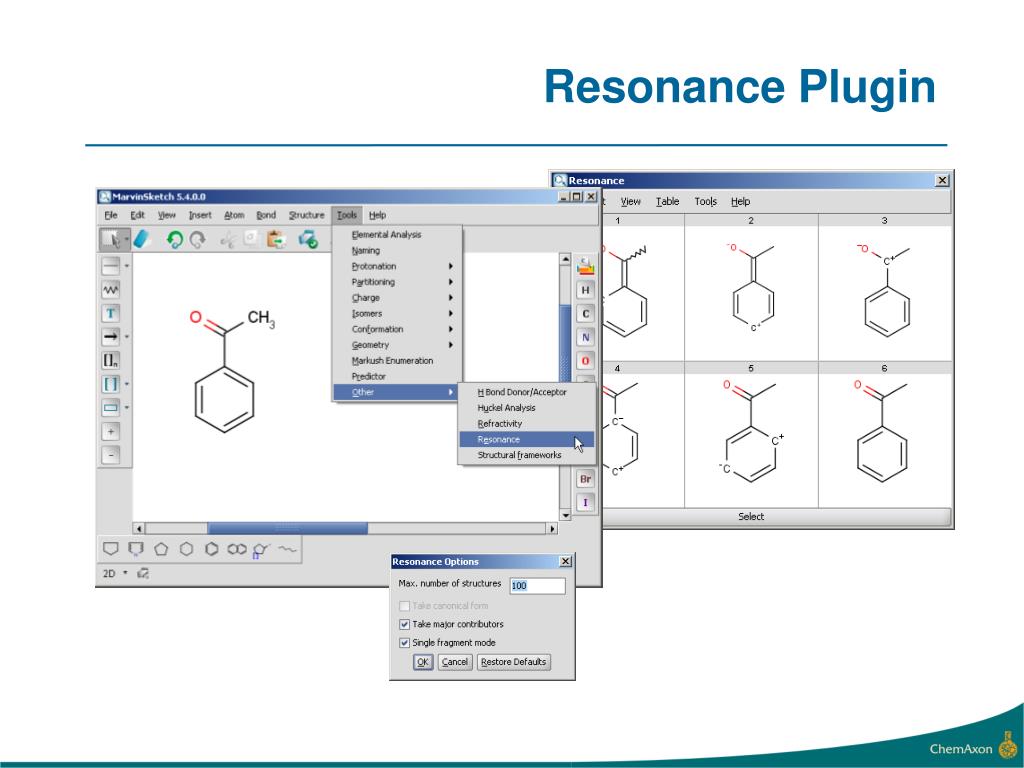Expand the Partitioning submenu
This screenshot has height=768, width=1024.
(x=397, y=282)
